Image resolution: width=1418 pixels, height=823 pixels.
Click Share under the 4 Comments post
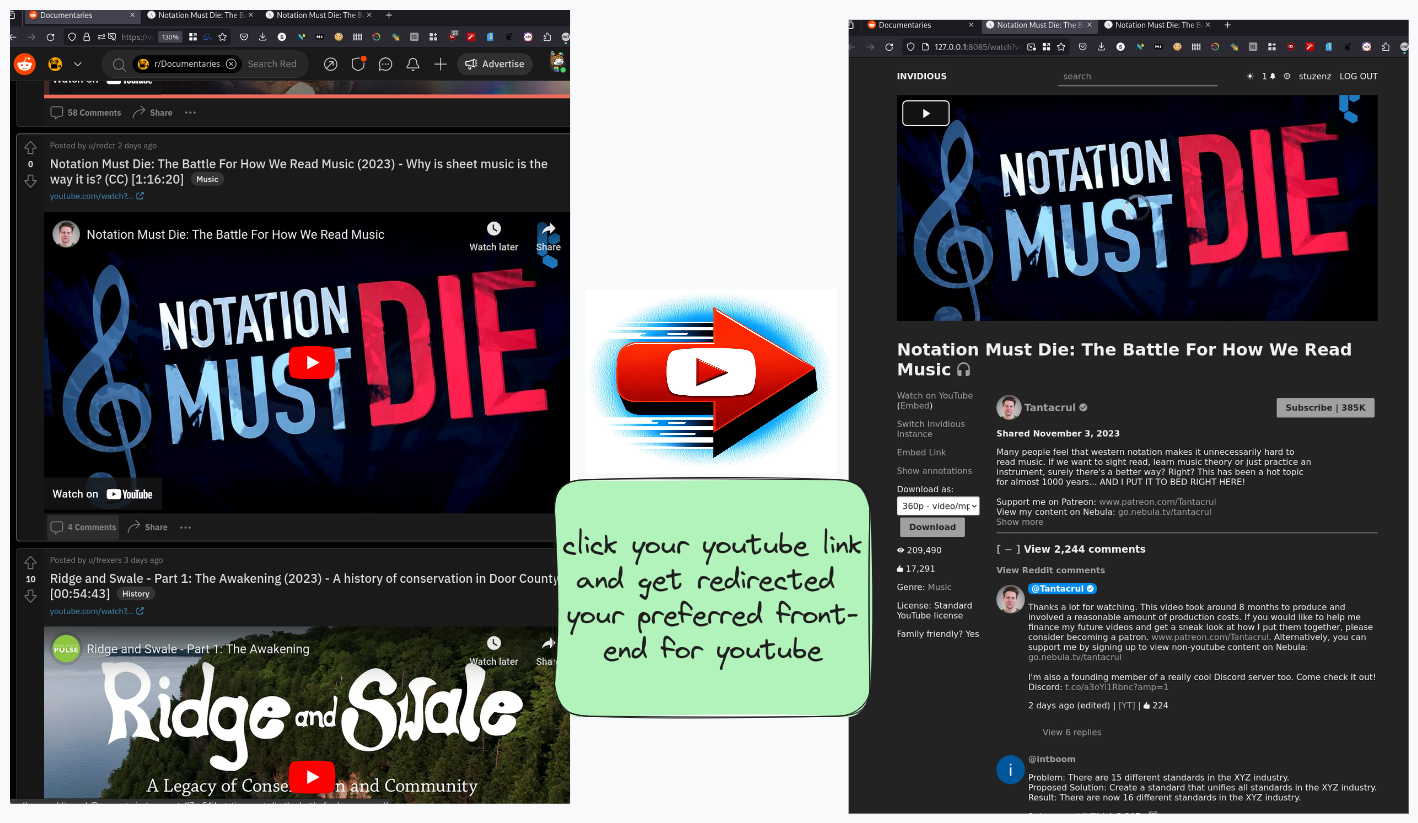point(147,527)
